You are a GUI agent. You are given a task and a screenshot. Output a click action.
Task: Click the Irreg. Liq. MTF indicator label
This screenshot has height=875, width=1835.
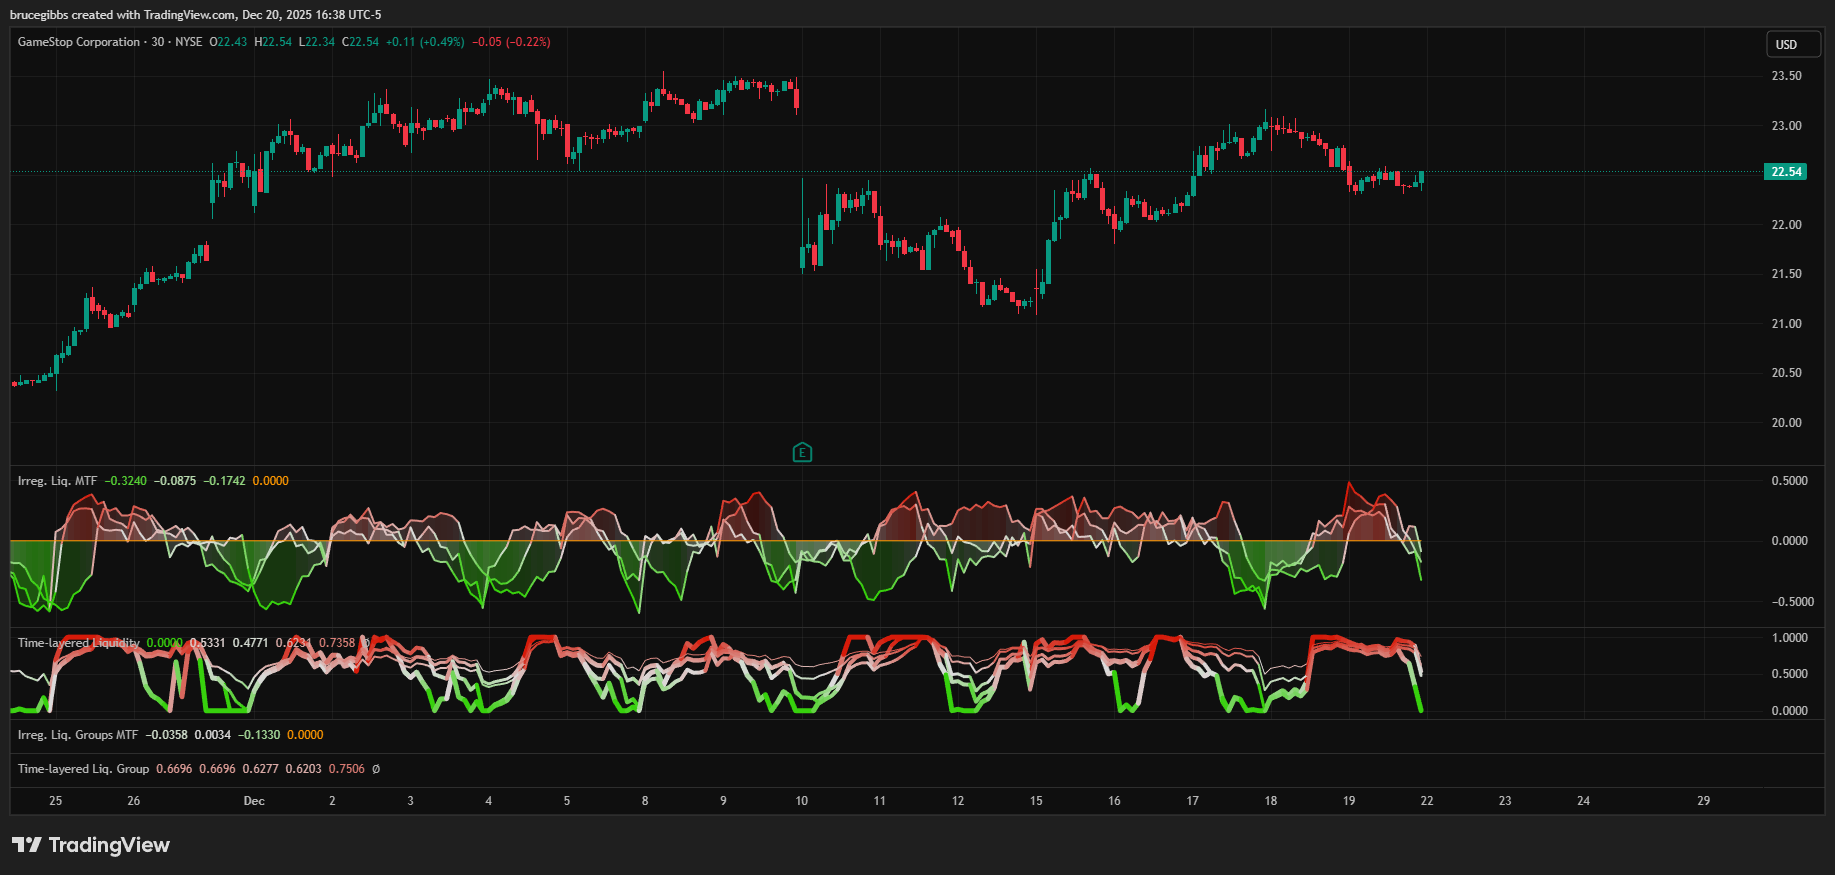pyautogui.click(x=57, y=481)
